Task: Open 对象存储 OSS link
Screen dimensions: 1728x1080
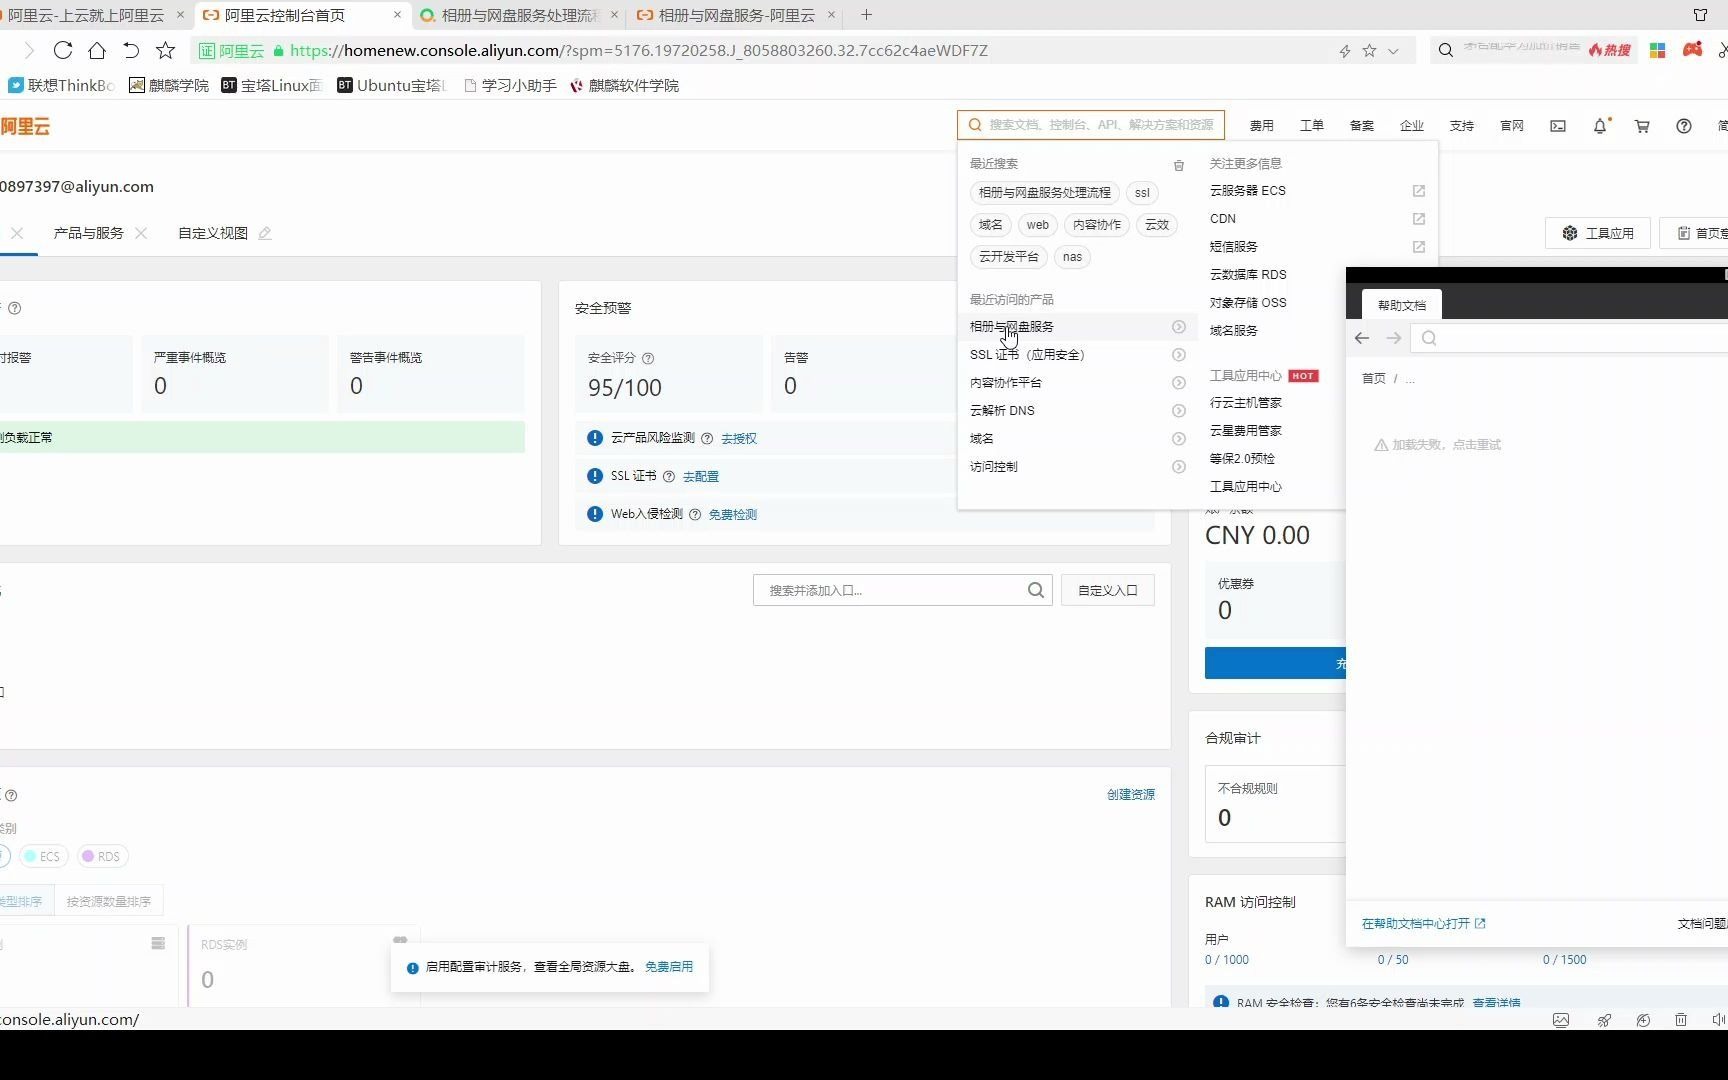Action: pos(1248,303)
